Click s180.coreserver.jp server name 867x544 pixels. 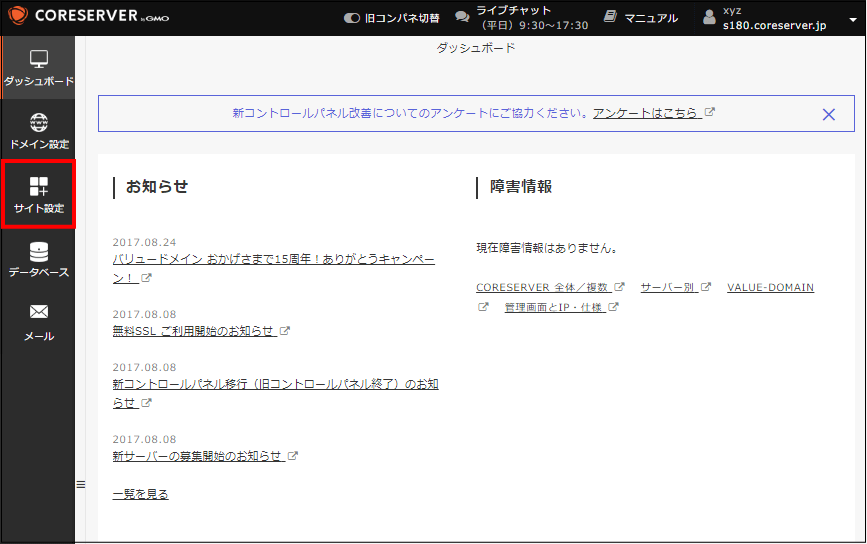tap(774, 25)
